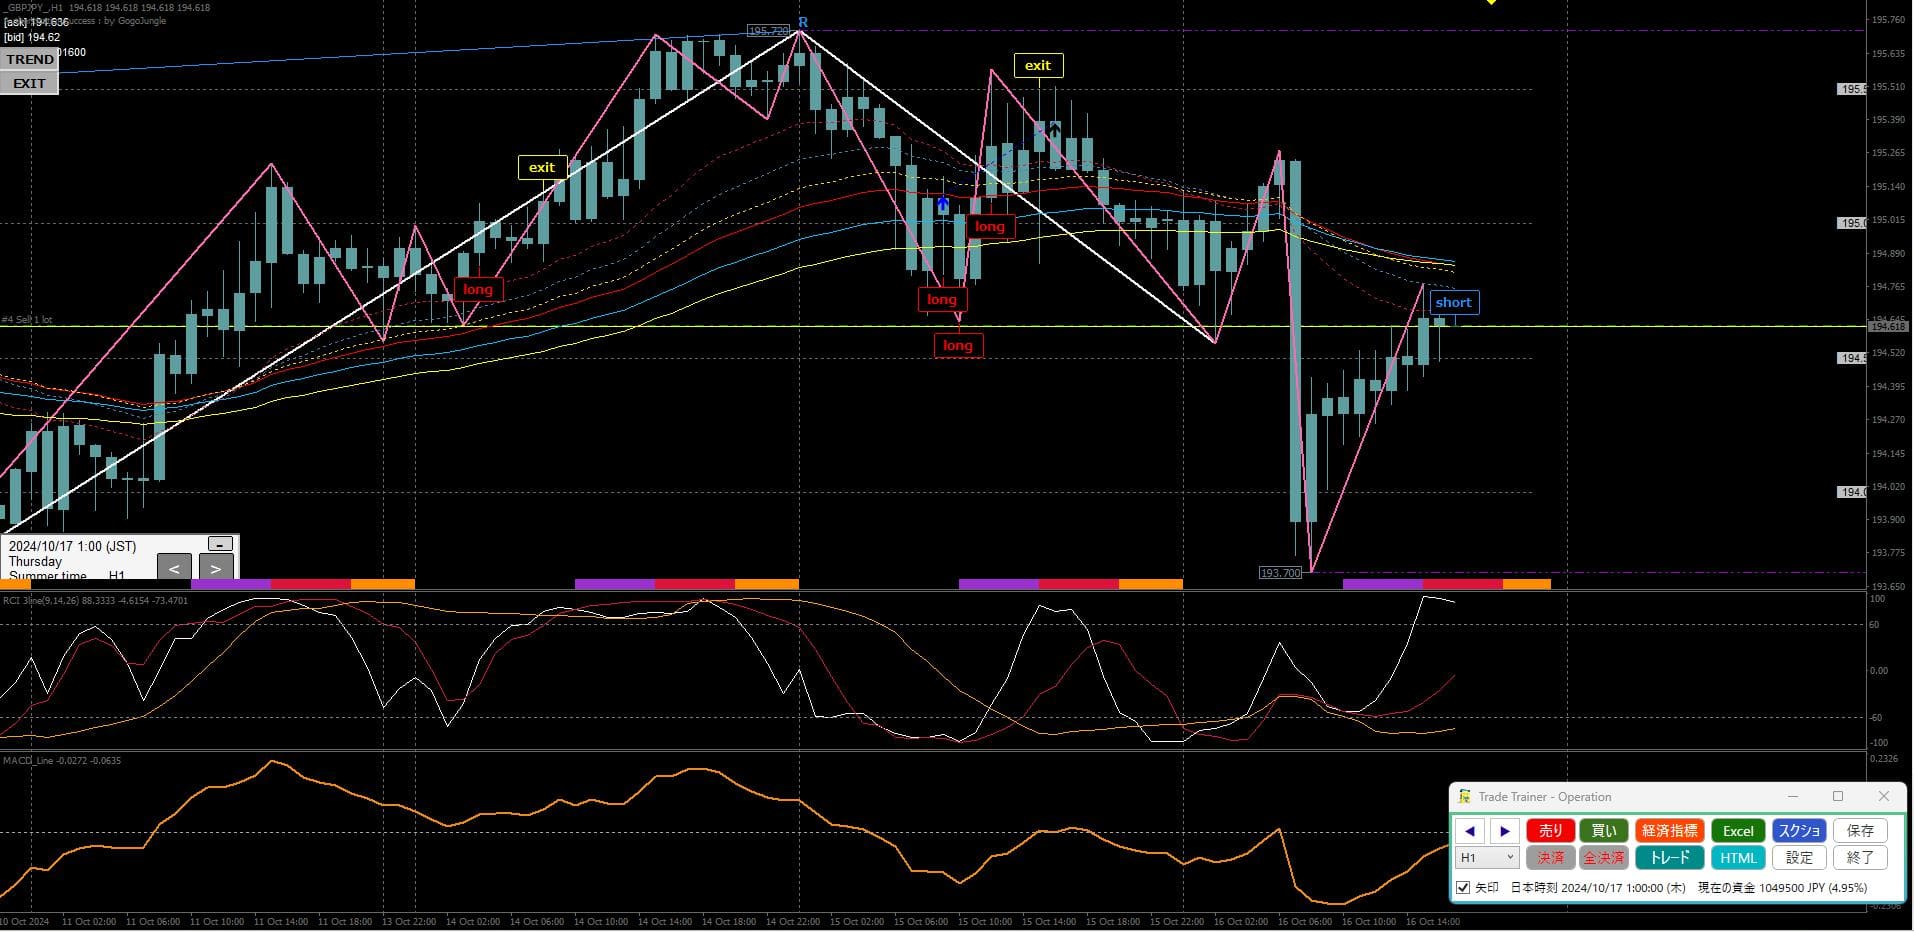
Task: Export via the Excel button
Action: (x=1737, y=831)
